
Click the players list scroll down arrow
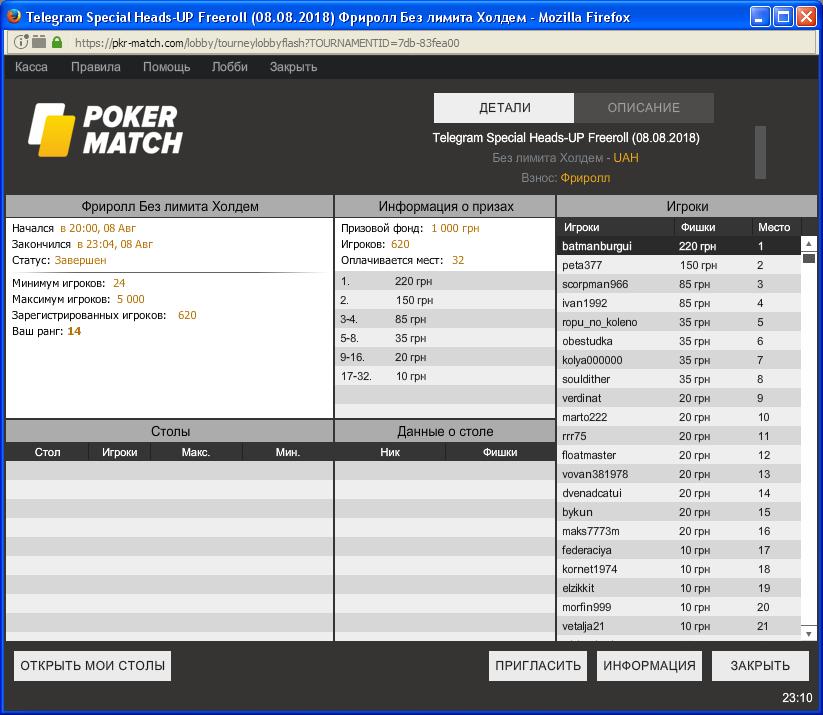(809, 634)
